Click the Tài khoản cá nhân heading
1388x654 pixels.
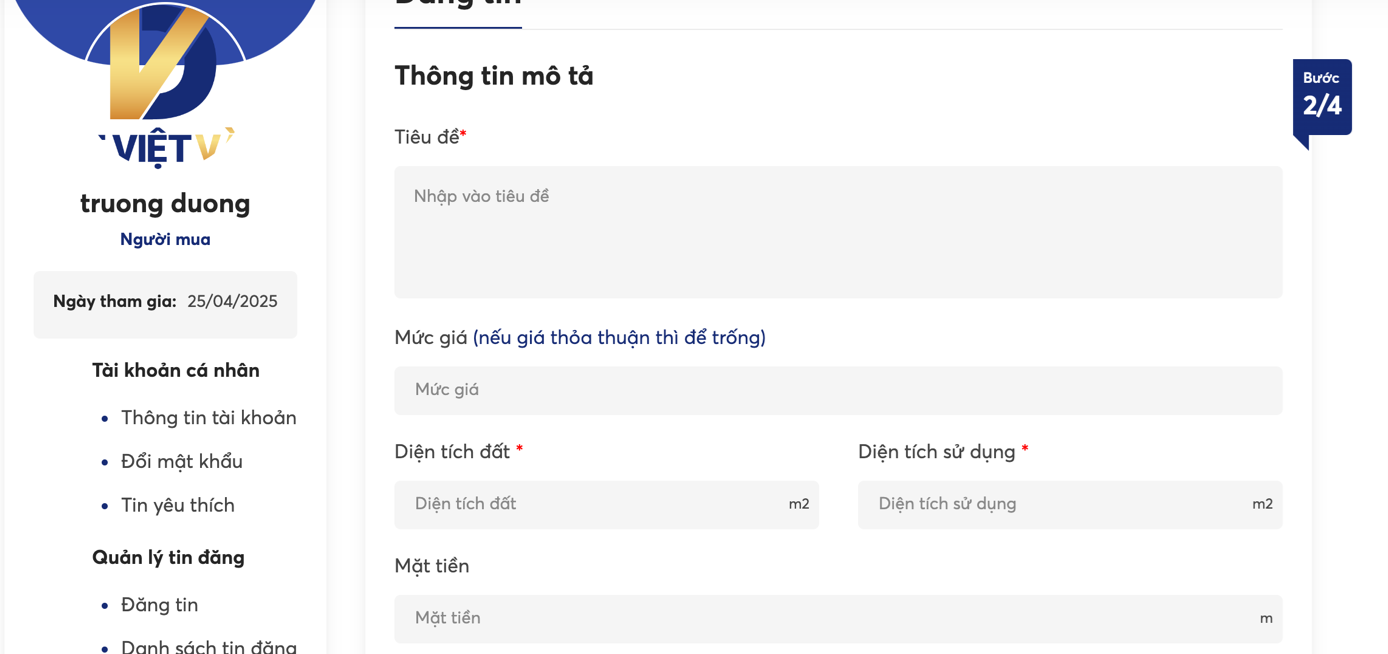point(176,371)
